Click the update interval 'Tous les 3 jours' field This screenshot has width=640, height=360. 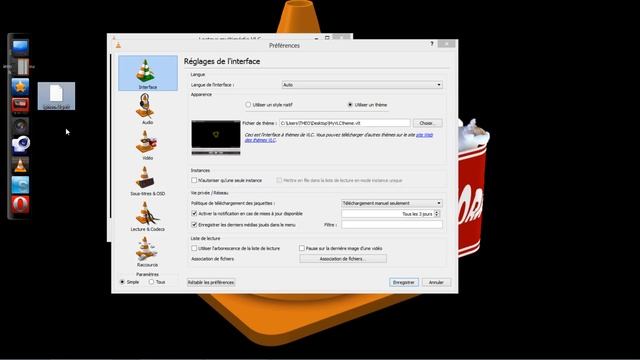[x=388, y=213]
